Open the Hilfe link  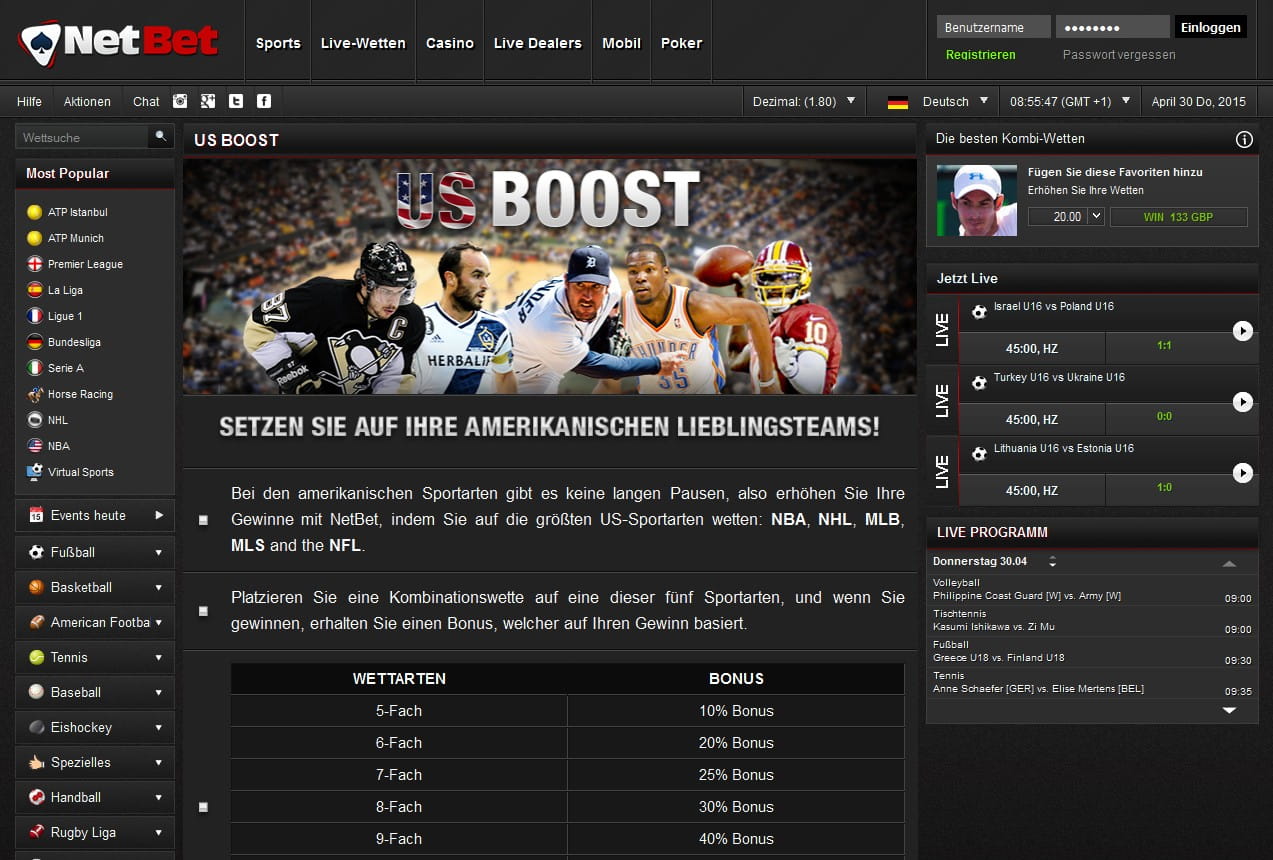tap(29, 101)
